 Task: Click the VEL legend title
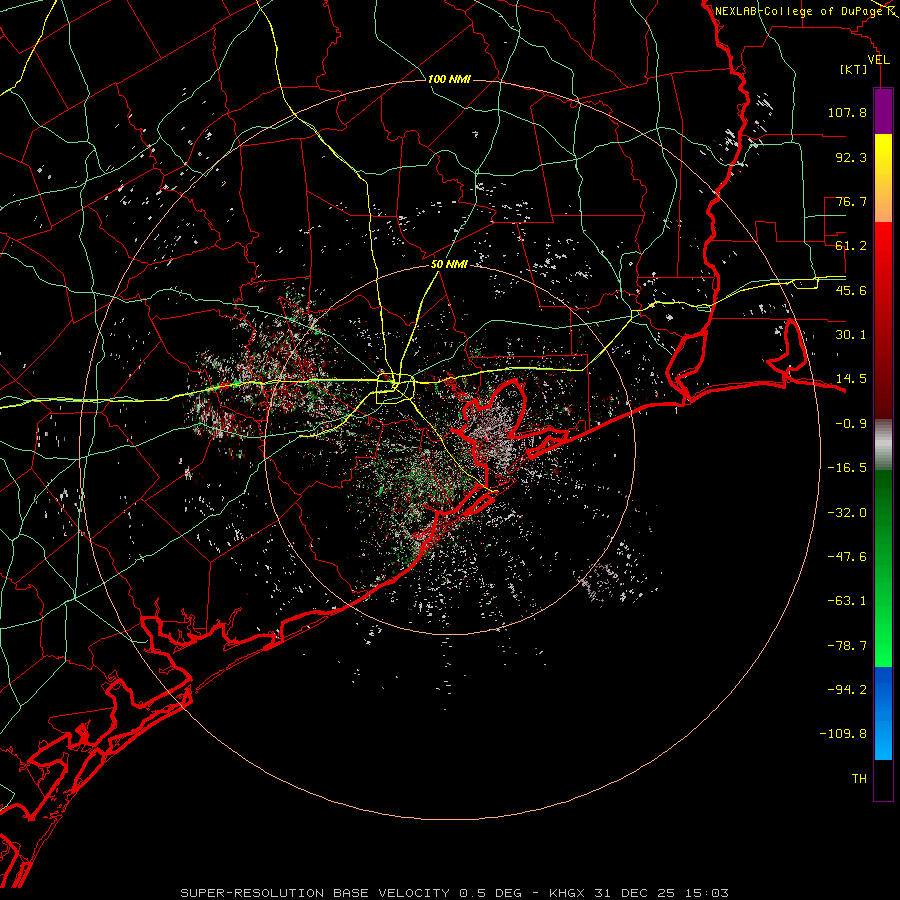[878, 60]
